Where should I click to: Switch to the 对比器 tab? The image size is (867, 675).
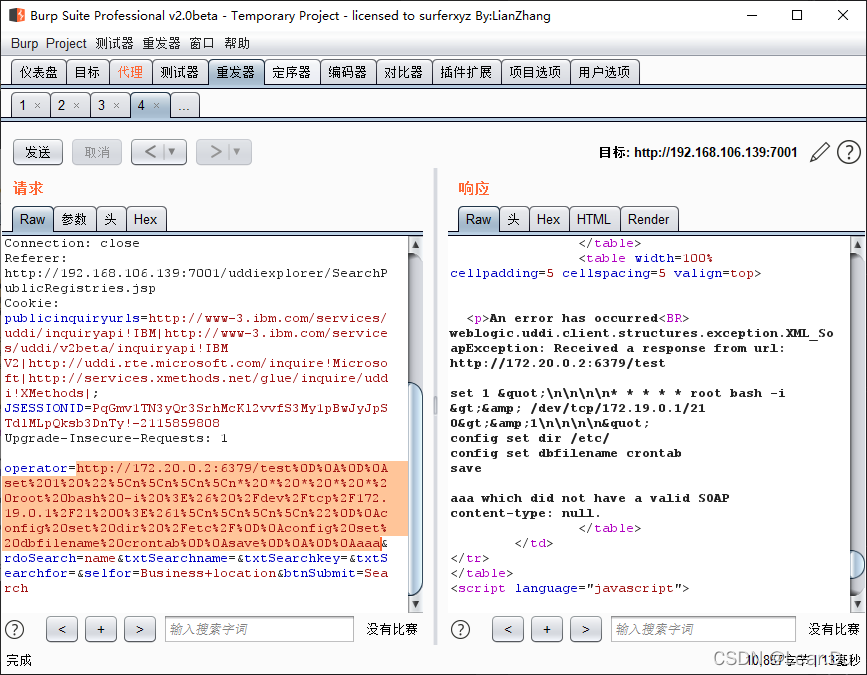pos(404,72)
